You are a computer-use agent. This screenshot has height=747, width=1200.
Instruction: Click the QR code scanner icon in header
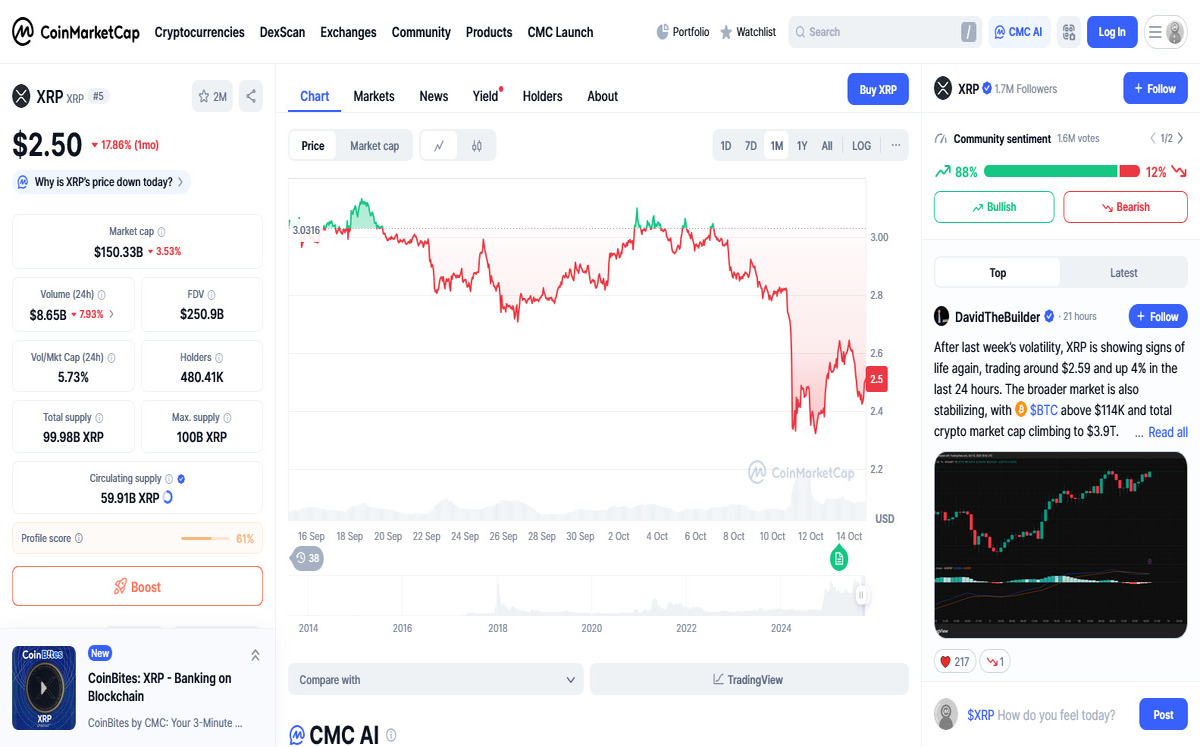pos(1068,32)
